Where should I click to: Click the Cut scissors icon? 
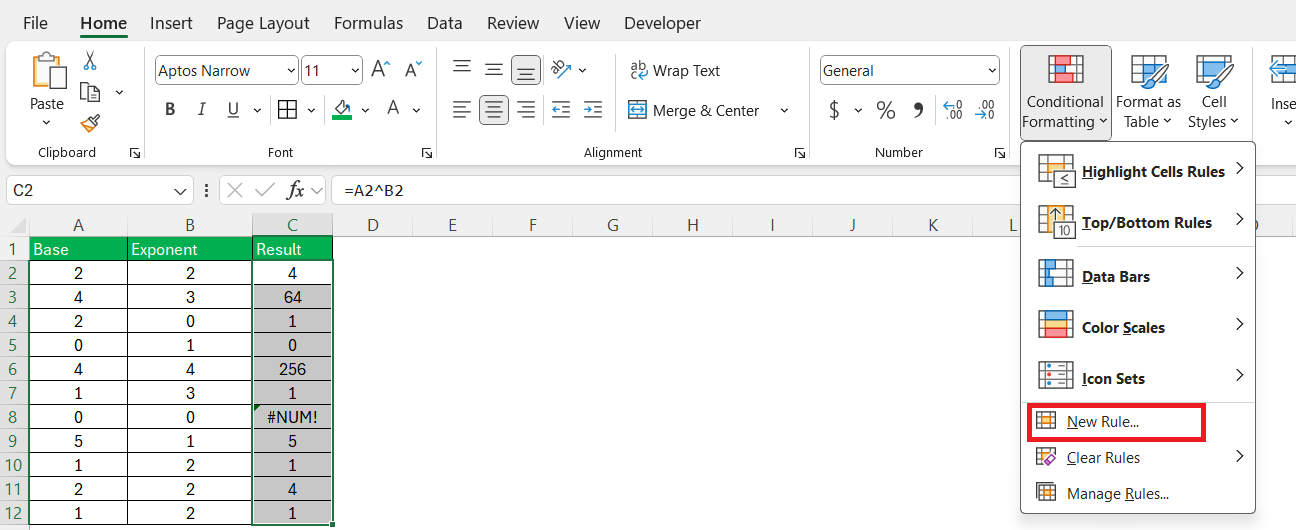pyautogui.click(x=90, y=60)
